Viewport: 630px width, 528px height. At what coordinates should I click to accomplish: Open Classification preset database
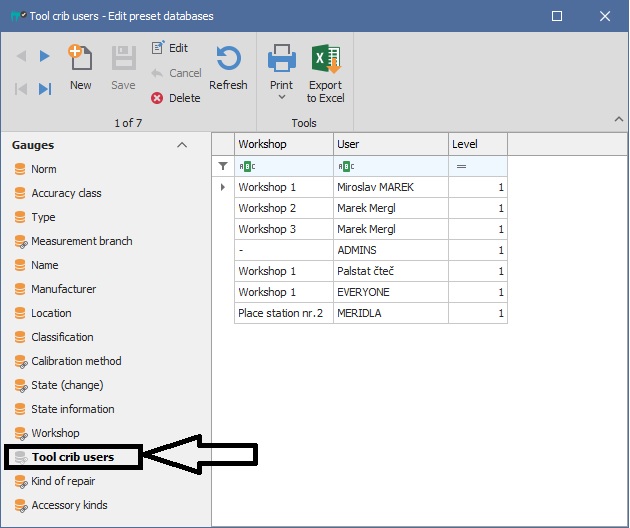62,337
